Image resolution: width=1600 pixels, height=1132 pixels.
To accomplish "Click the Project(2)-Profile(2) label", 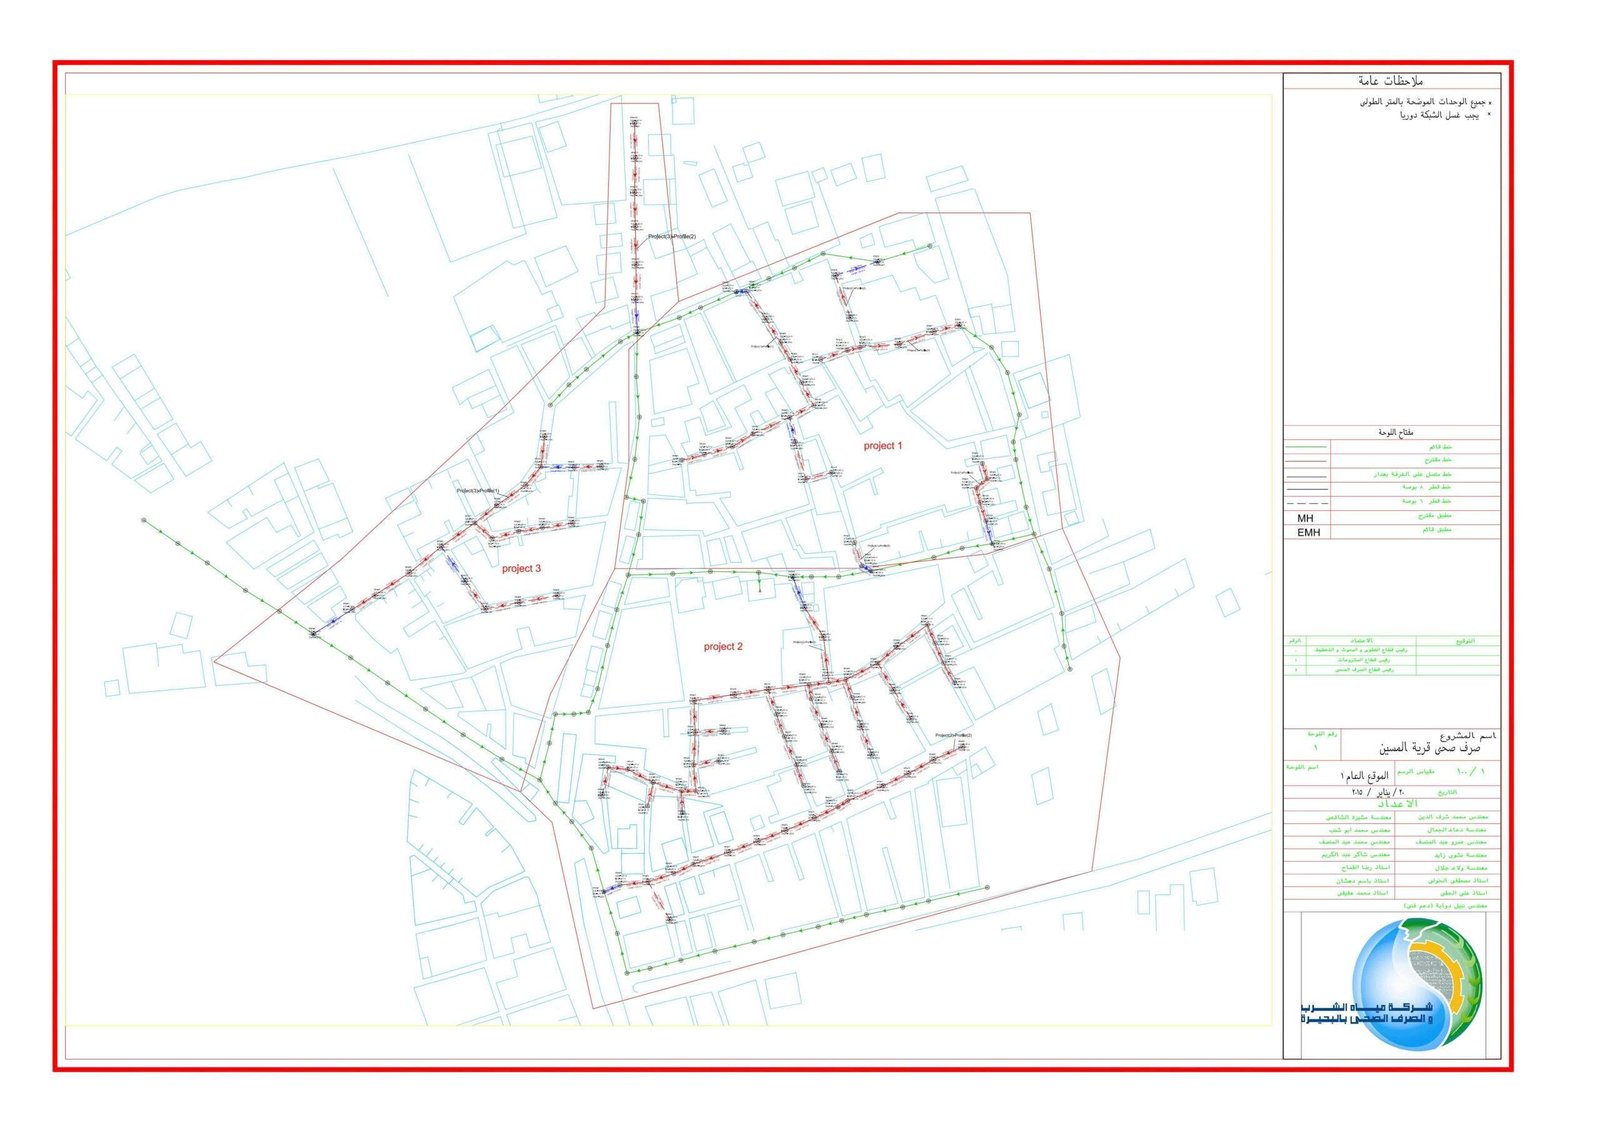I will (x=953, y=735).
